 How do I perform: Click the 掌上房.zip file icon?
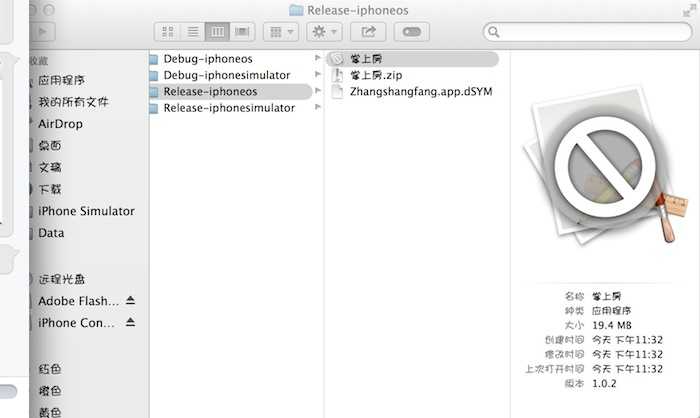[x=338, y=75]
